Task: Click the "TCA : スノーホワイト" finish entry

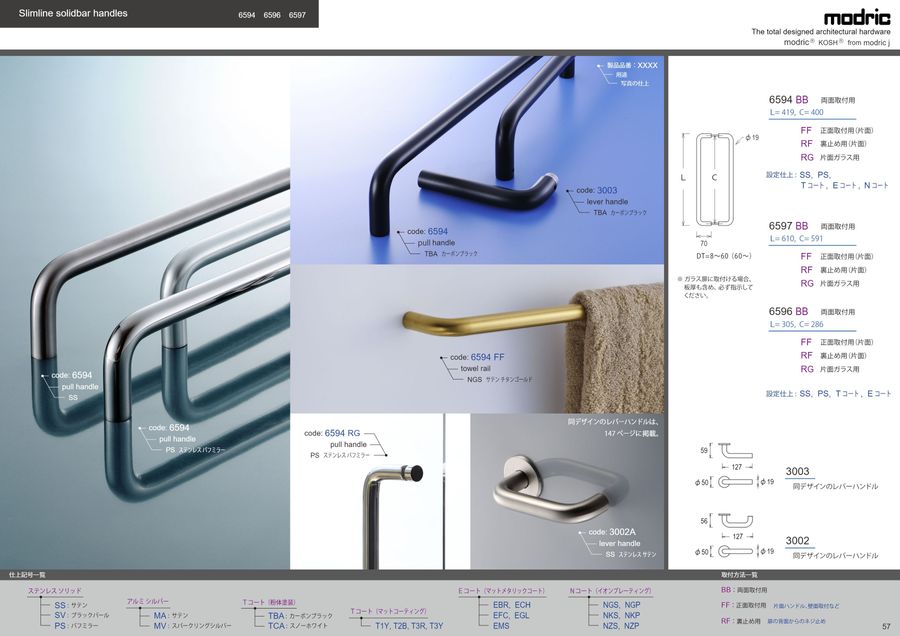Action: click(298, 626)
